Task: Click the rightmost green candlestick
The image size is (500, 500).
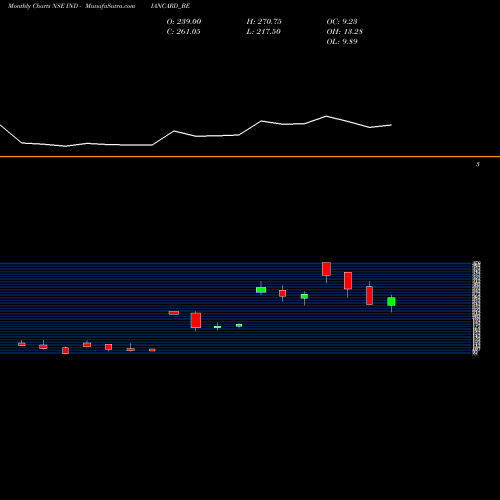Action: (x=391, y=302)
